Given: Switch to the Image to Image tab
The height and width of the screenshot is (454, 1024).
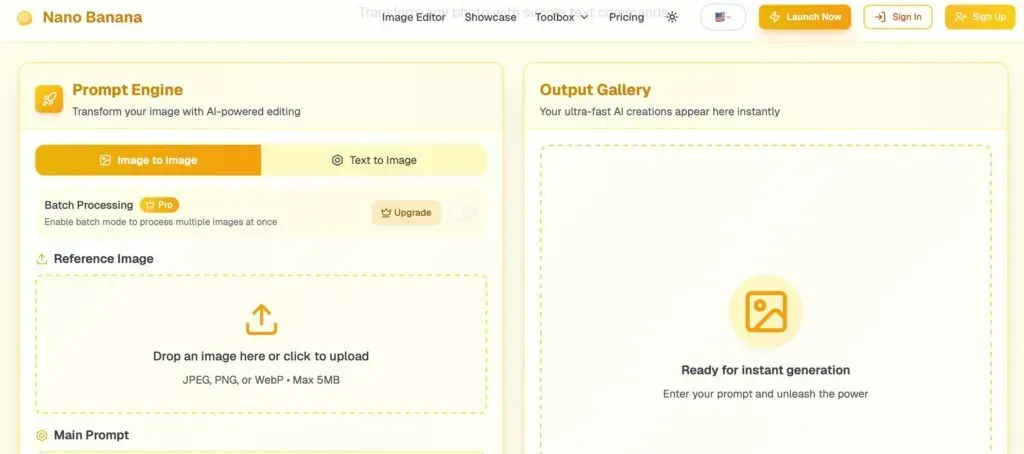Looking at the screenshot, I should (148, 160).
